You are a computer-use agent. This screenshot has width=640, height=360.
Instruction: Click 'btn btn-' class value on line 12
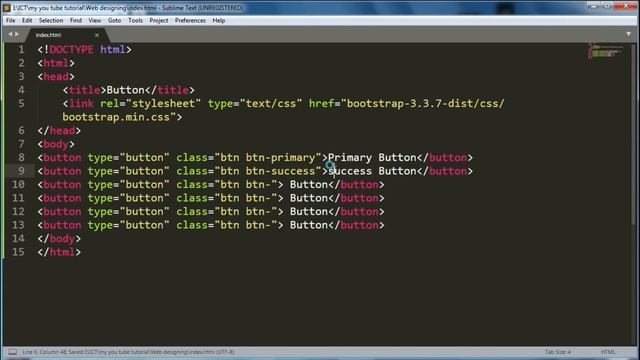[246, 211]
